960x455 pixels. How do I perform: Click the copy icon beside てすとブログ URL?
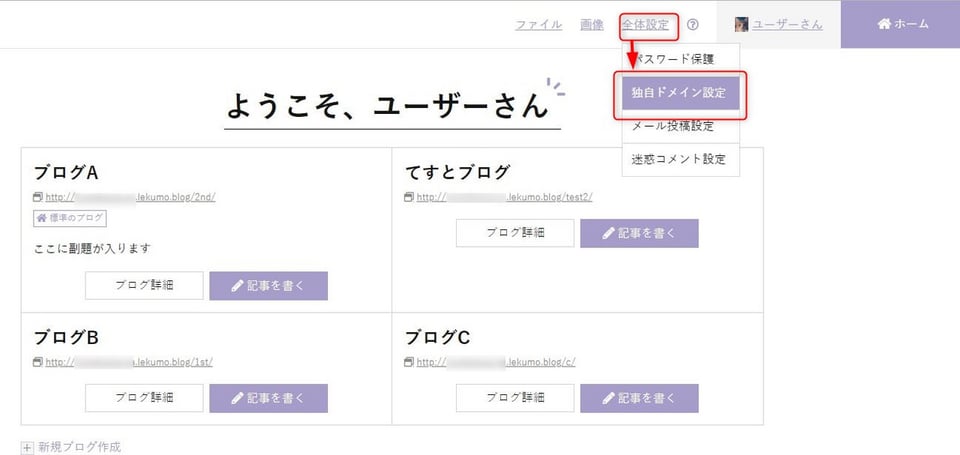(410, 197)
